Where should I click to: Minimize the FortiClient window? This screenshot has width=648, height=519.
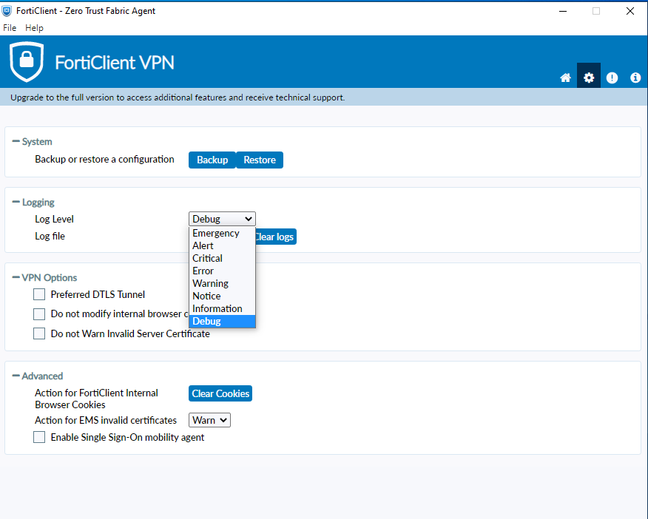(x=563, y=11)
